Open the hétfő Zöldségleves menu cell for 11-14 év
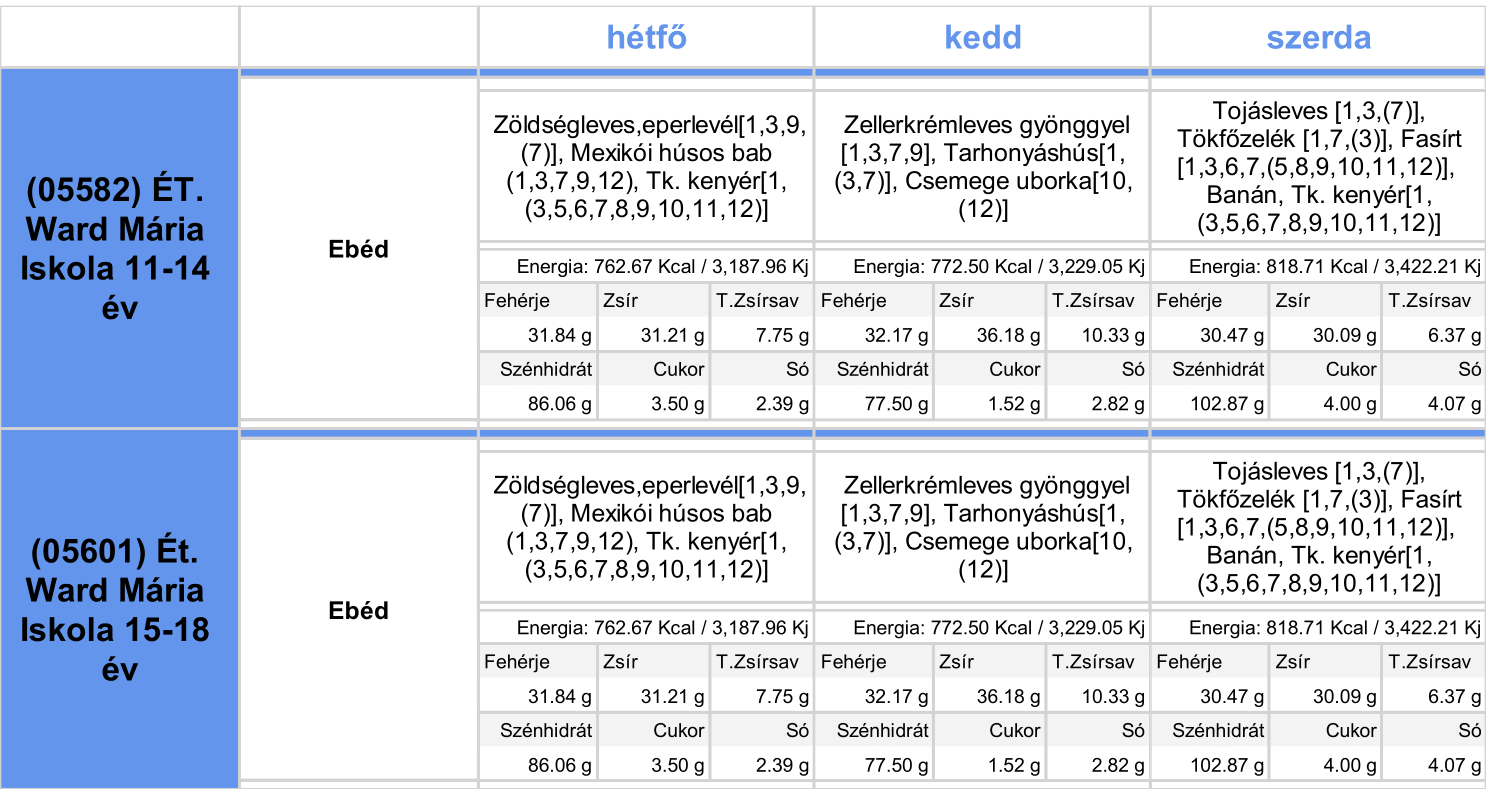The height and width of the screenshot is (789, 1490). click(646, 167)
